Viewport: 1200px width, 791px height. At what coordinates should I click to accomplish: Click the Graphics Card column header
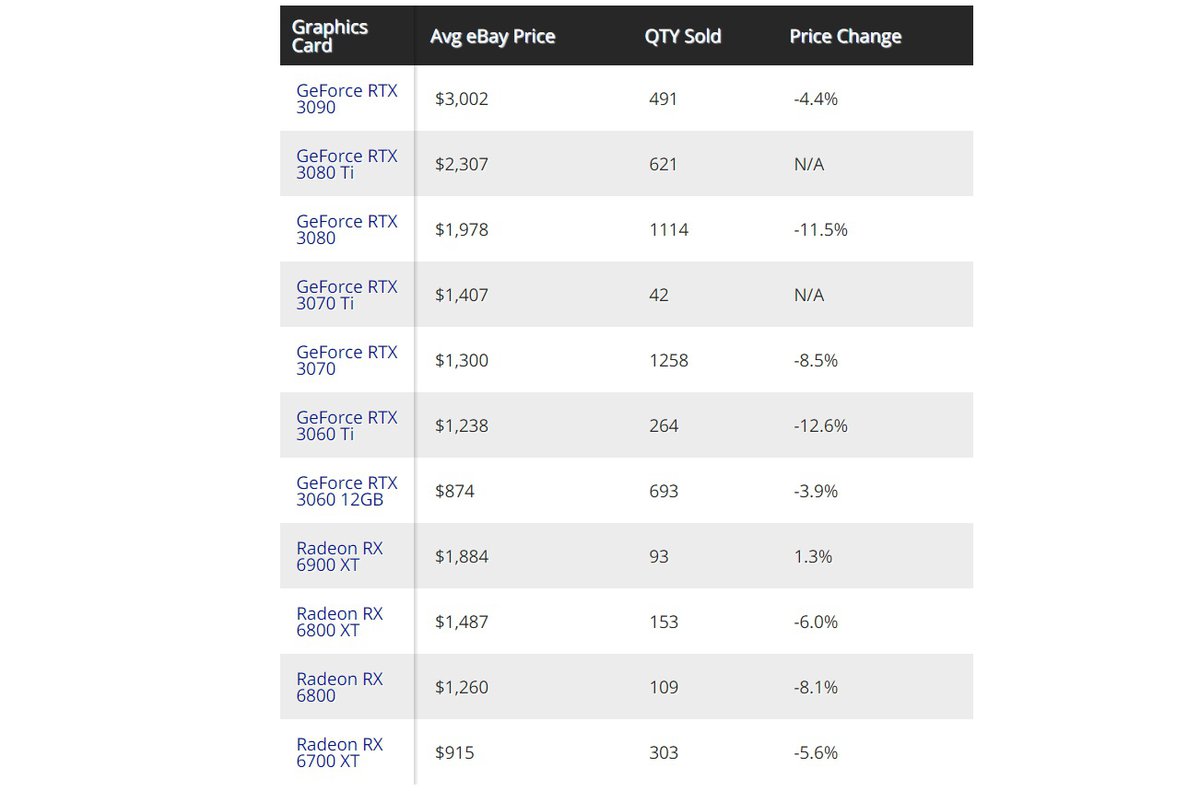tap(330, 36)
